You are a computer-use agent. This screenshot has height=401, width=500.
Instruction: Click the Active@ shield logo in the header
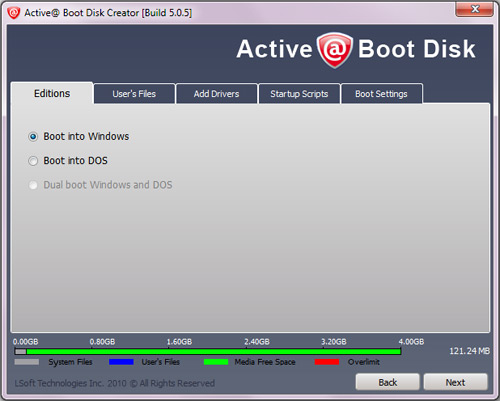click(x=335, y=50)
